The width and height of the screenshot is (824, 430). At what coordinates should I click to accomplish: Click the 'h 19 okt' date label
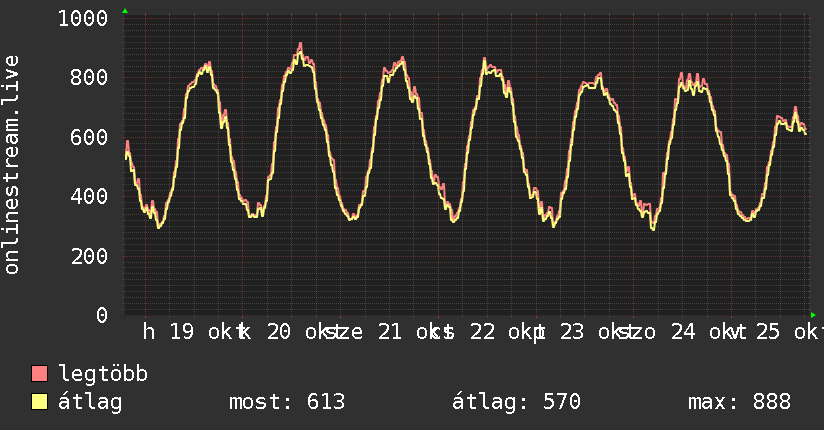coord(191,332)
